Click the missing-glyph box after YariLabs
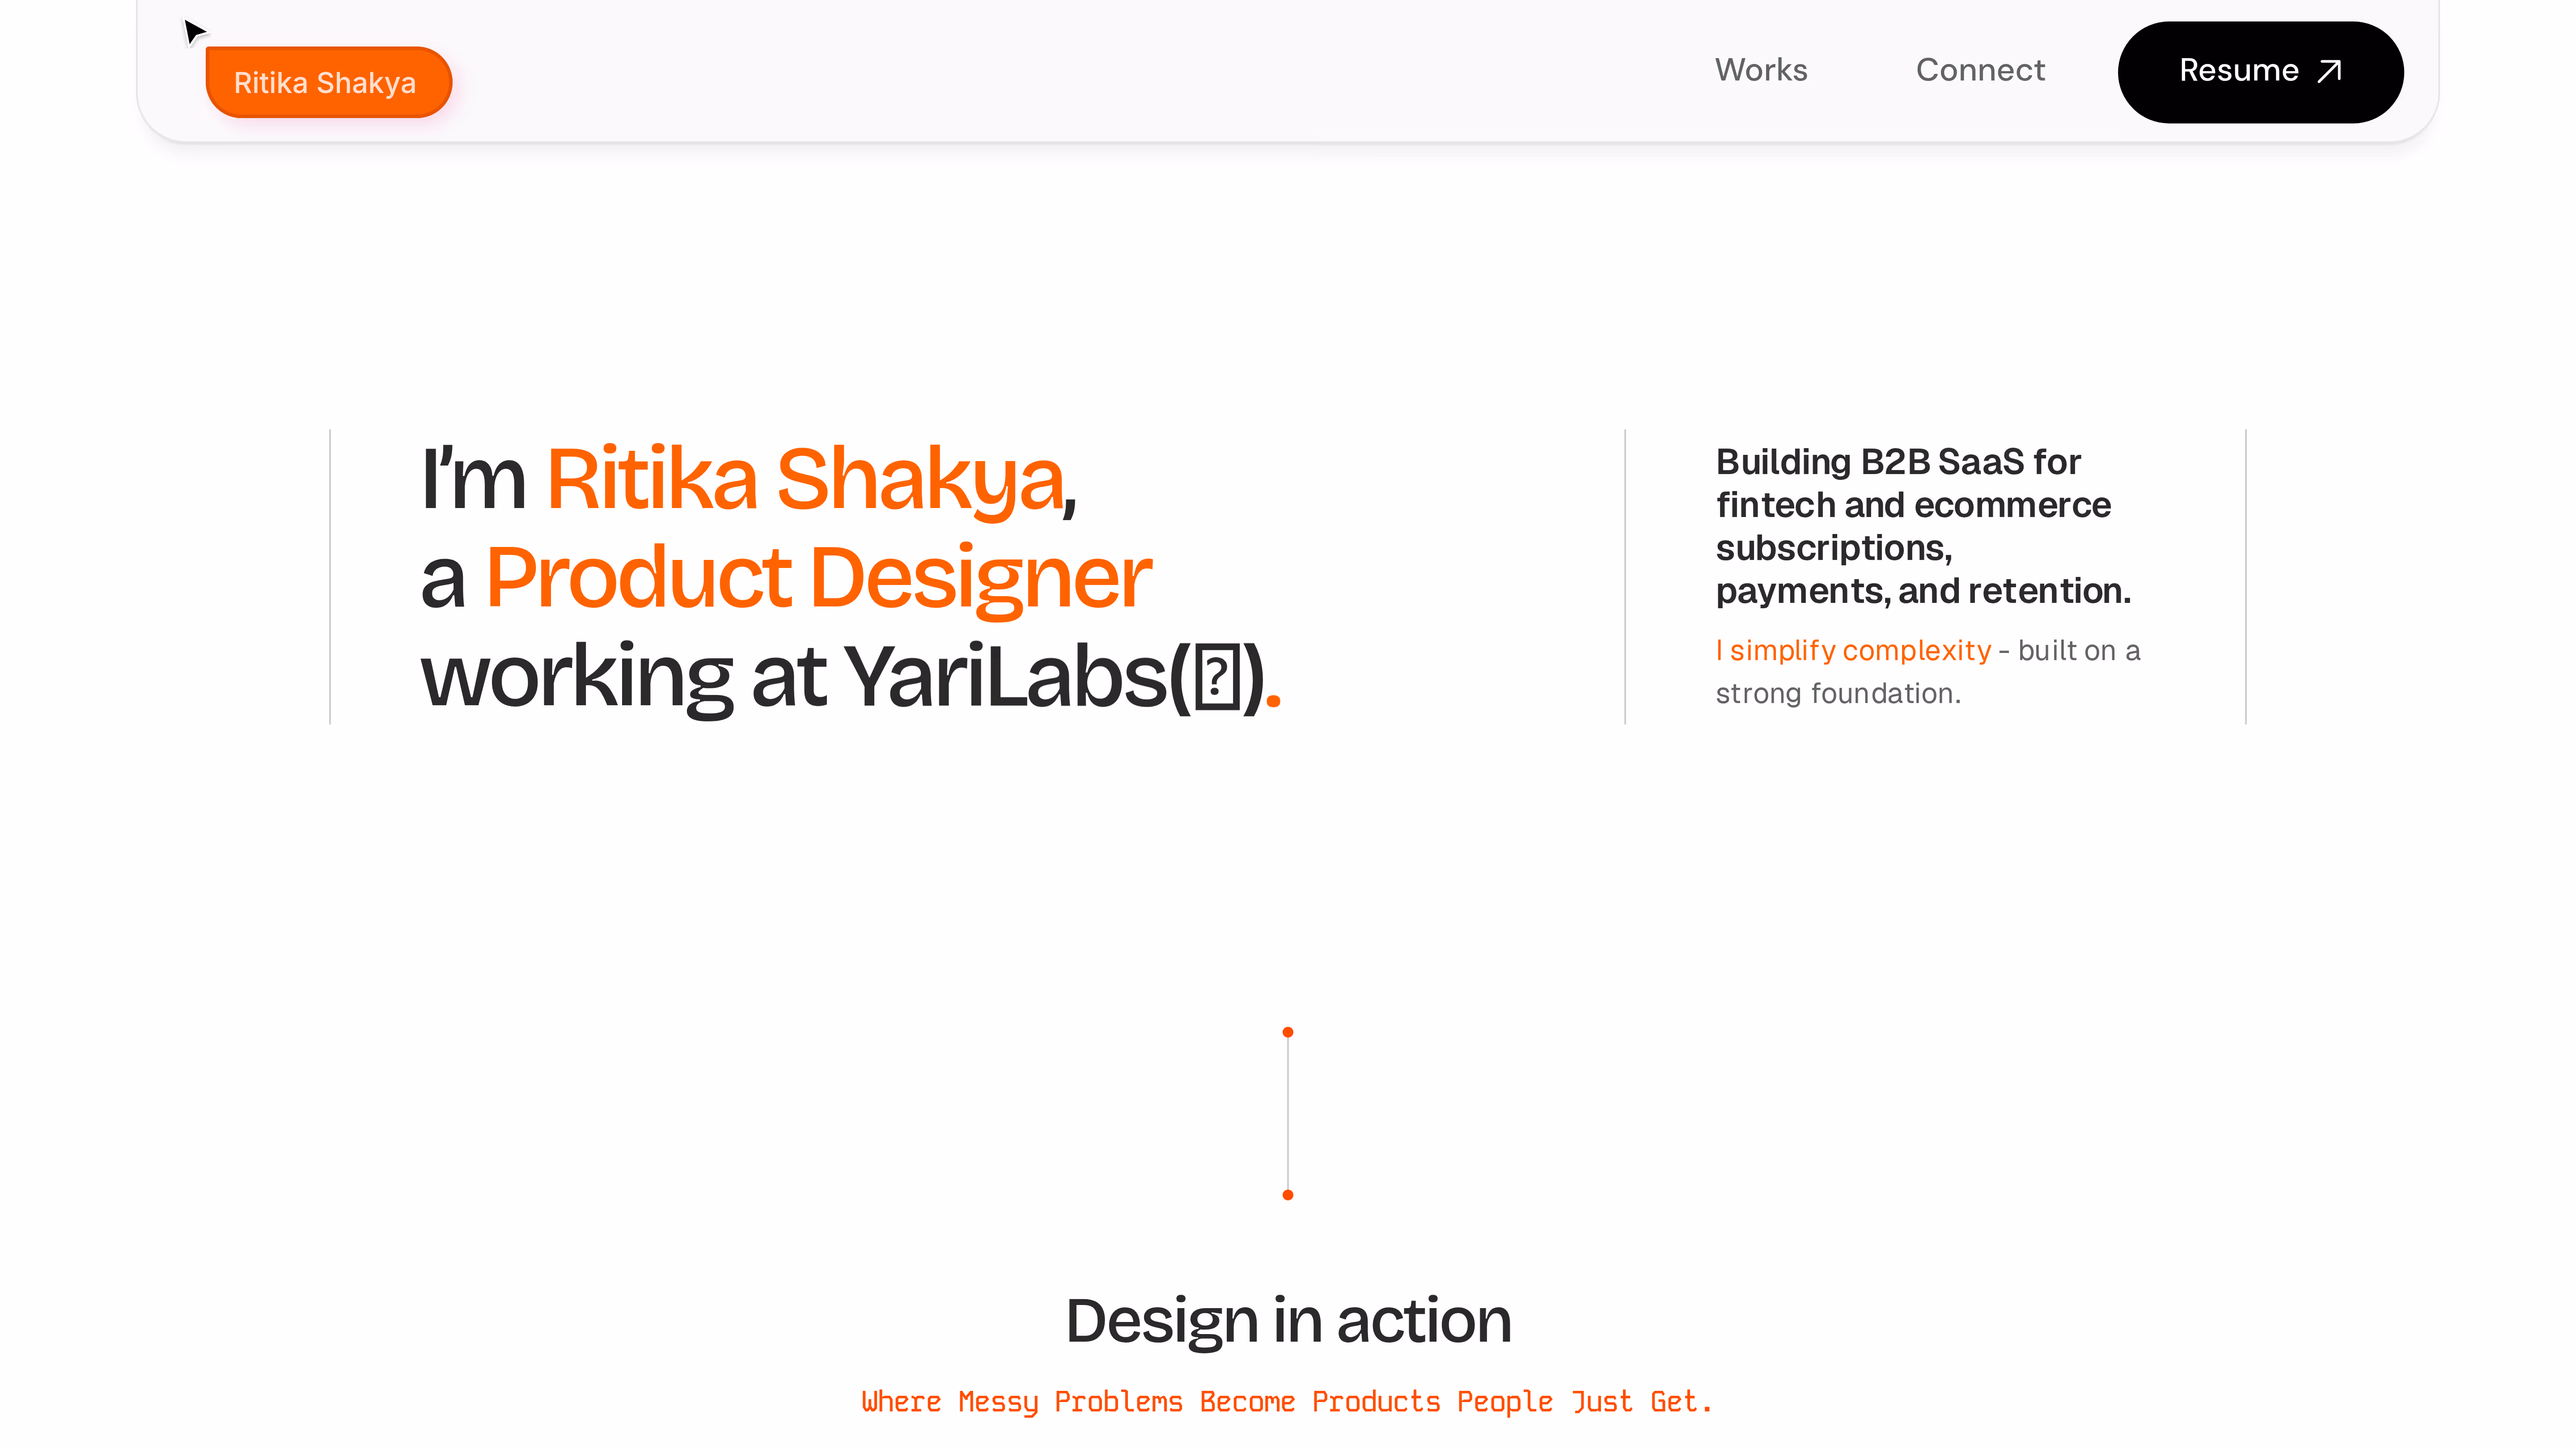 [1217, 677]
